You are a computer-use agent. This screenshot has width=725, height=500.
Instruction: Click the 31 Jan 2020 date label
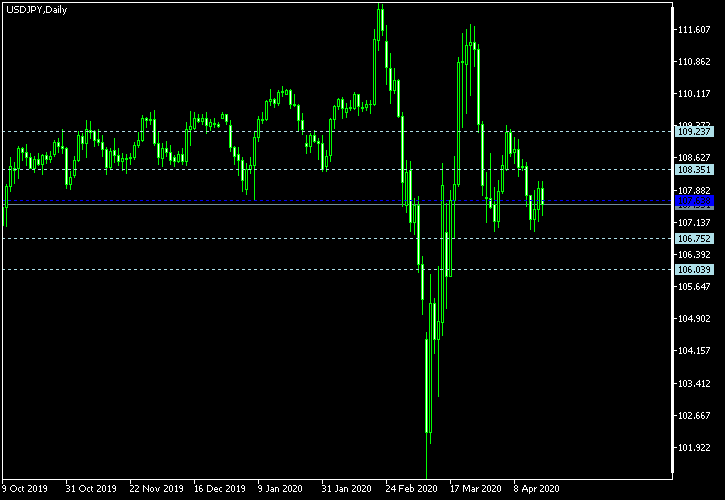346,488
